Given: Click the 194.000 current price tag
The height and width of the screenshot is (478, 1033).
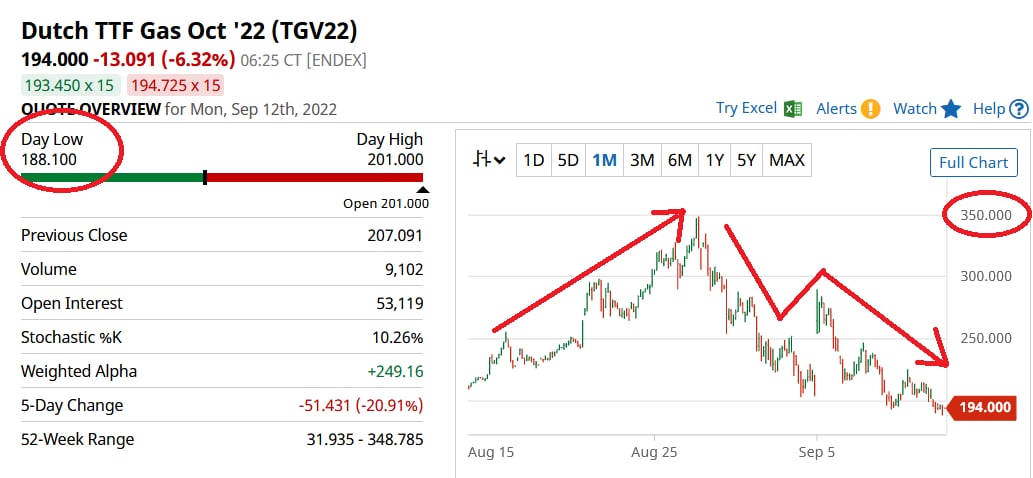Looking at the screenshot, I should click(x=985, y=407).
